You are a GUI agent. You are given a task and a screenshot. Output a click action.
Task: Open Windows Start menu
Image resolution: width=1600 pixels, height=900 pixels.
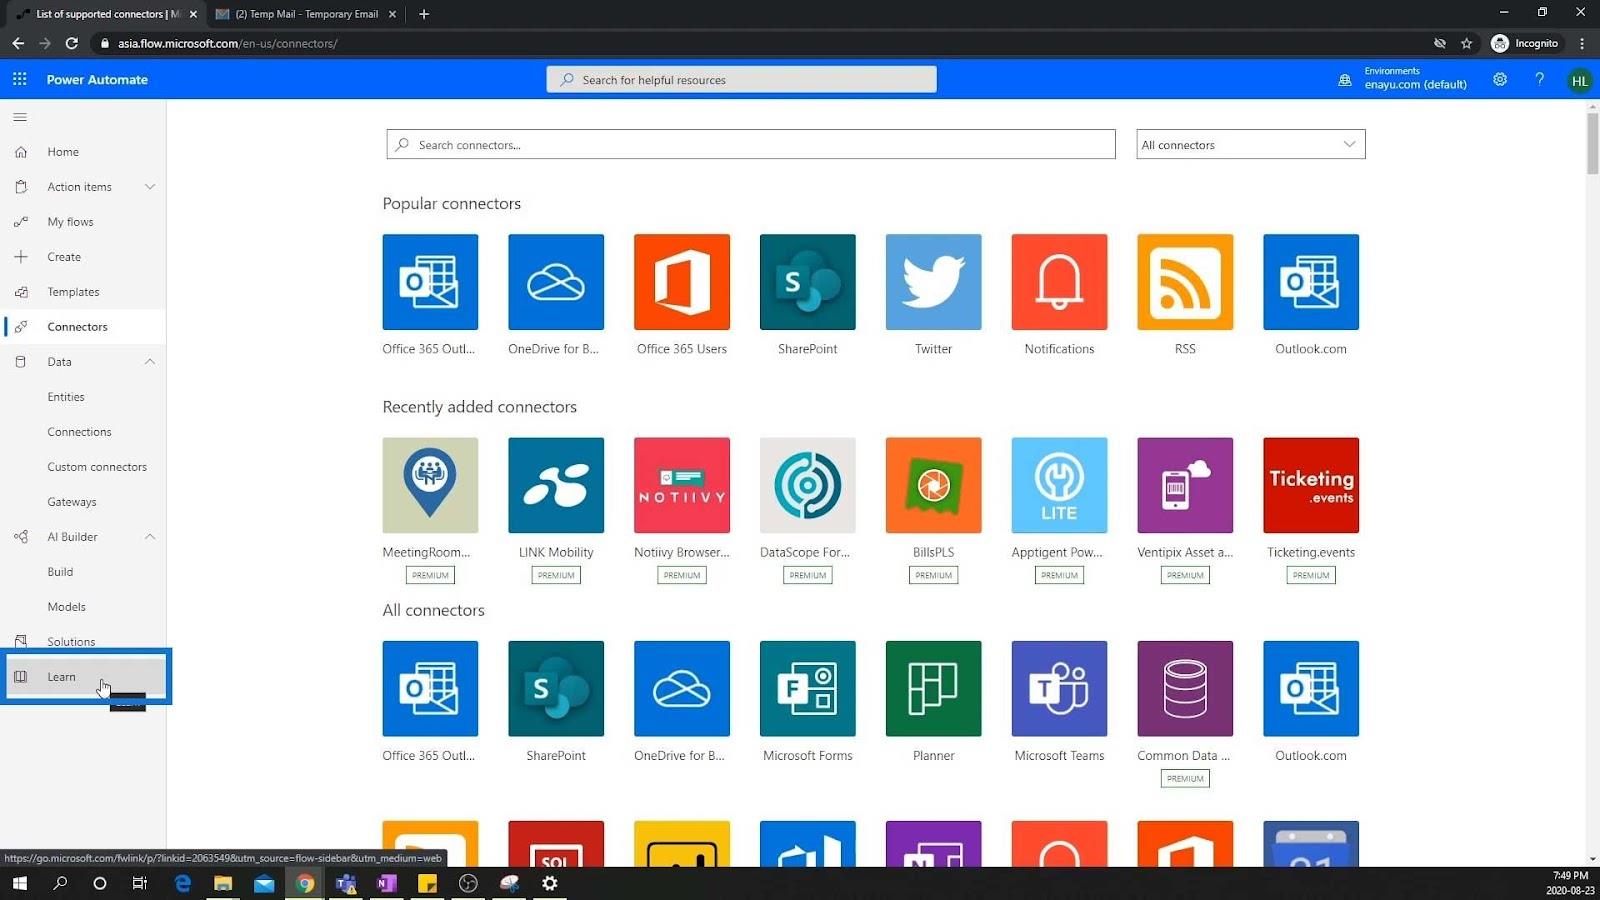tap(20, 883)
